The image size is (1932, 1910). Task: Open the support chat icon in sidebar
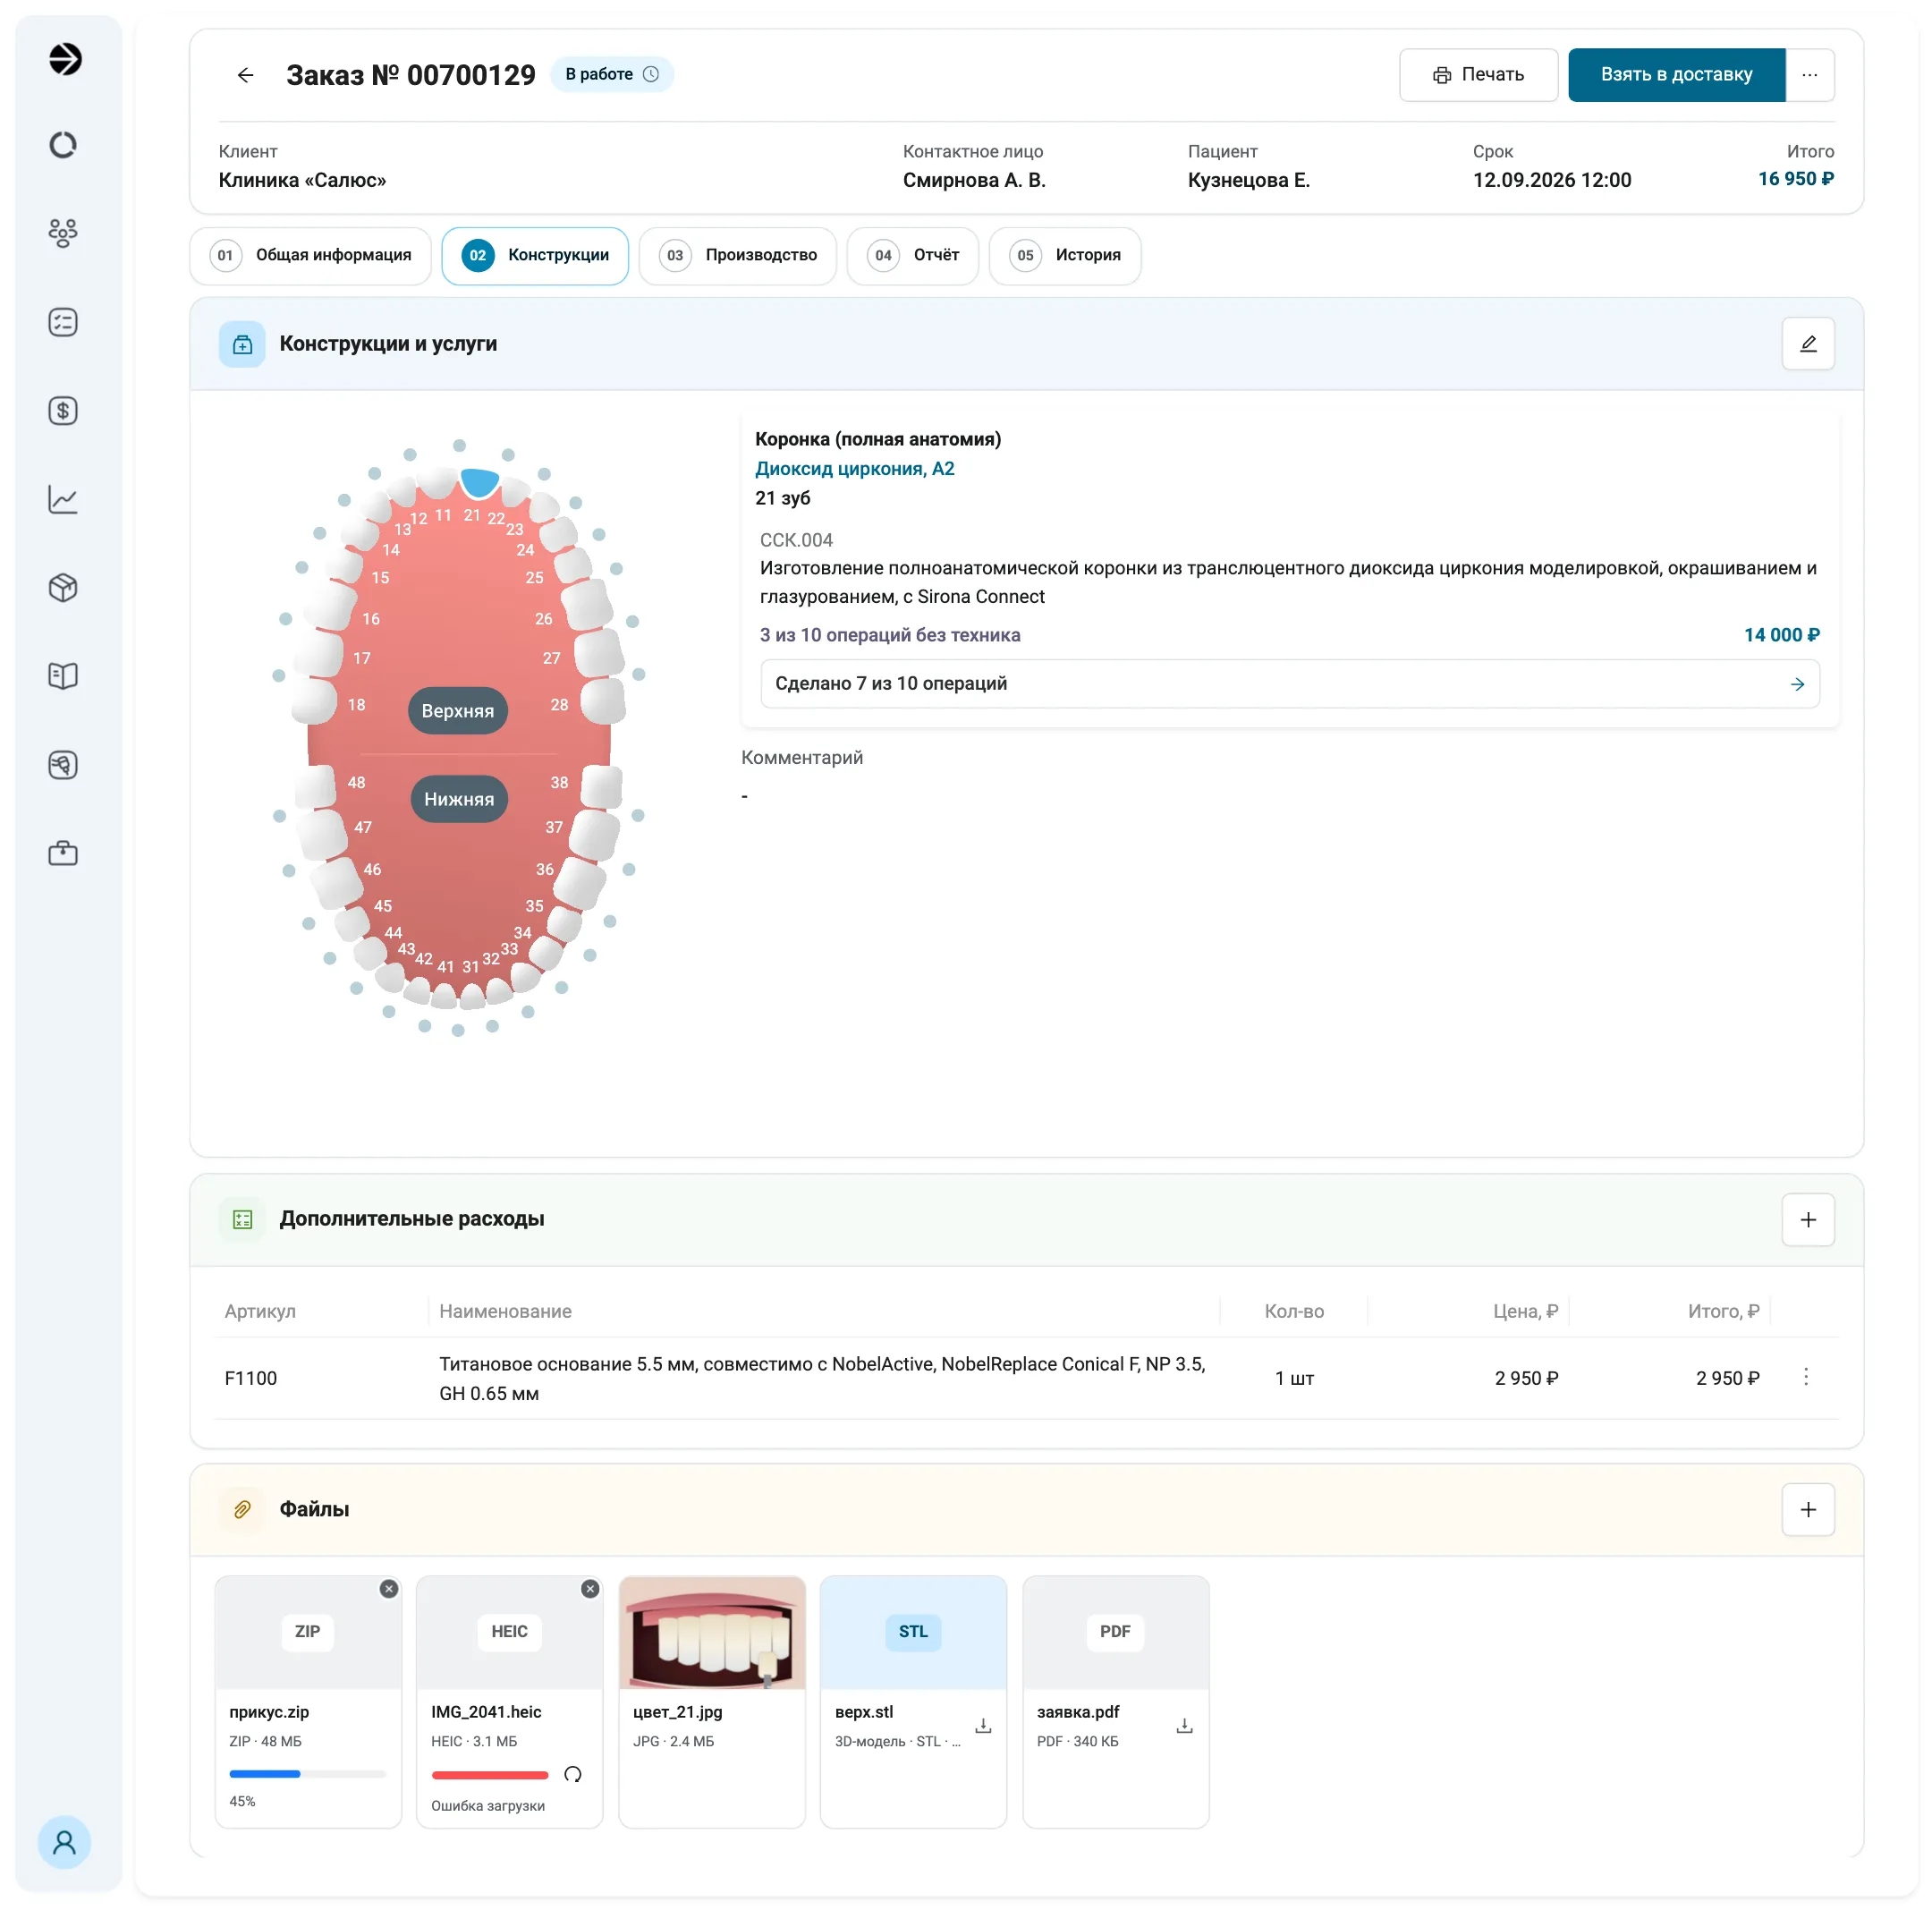(63, 765)
